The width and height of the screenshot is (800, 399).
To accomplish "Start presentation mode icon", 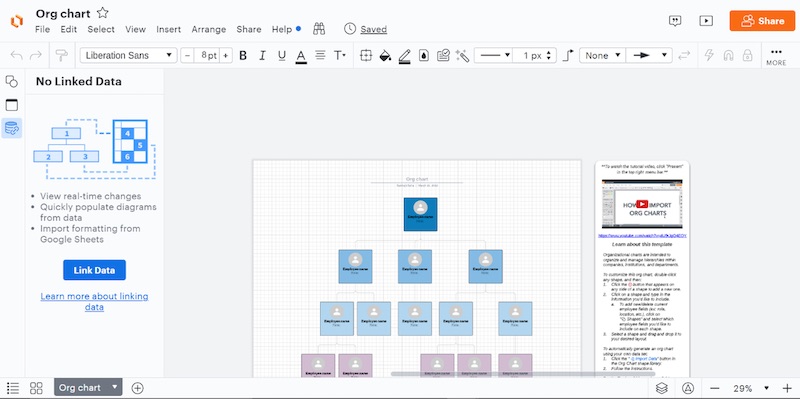I will pos(706,21).
